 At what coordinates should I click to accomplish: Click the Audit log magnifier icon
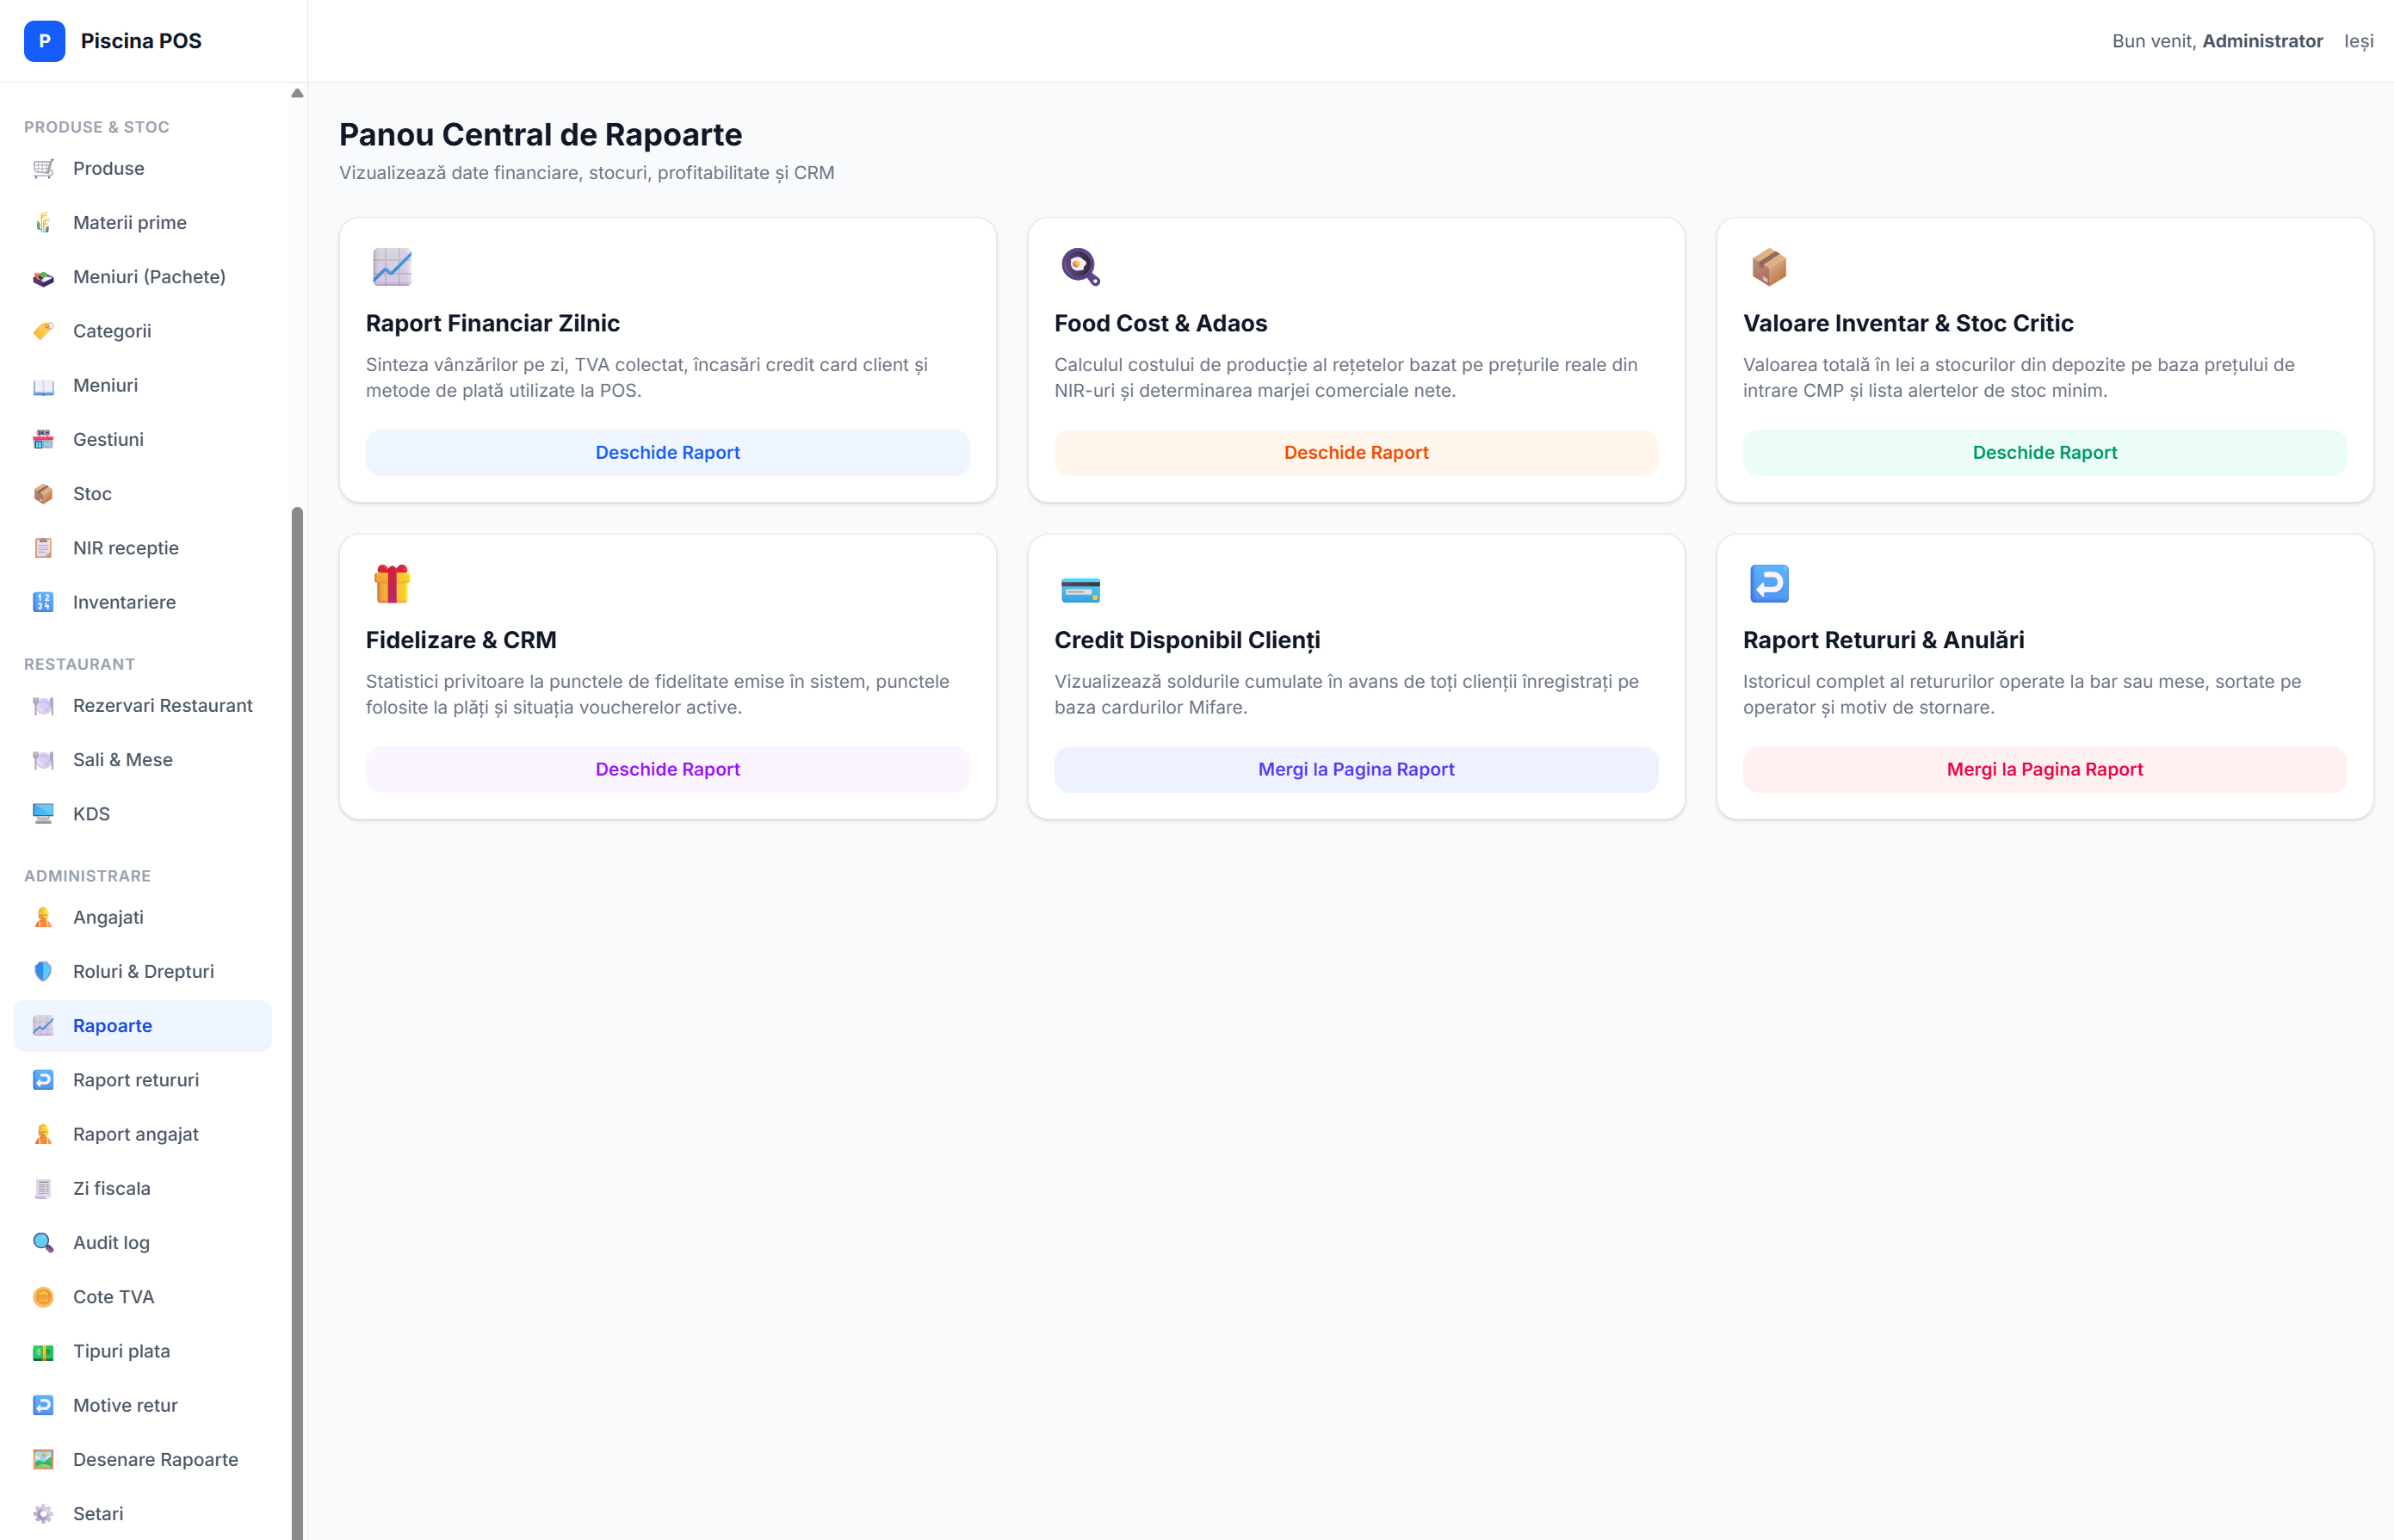coord(43,1242)
